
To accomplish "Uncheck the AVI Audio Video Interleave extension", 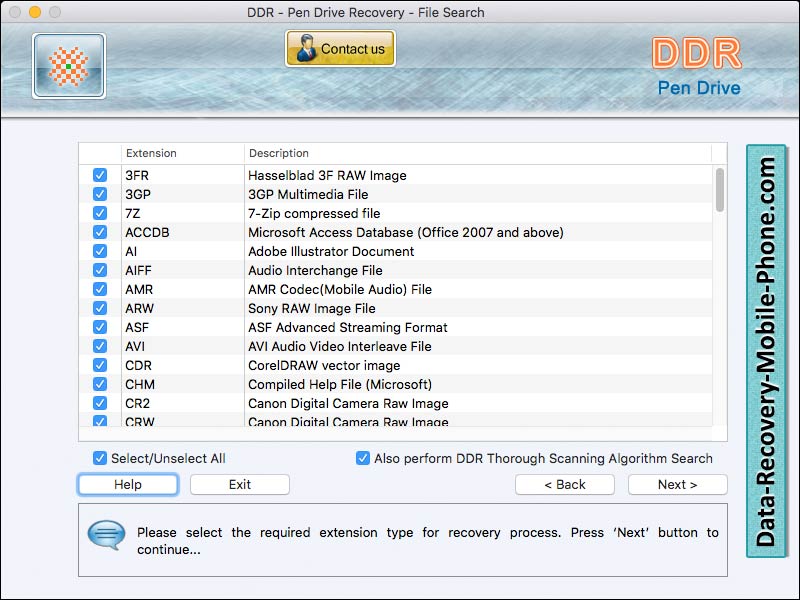I will click(100, 346).
